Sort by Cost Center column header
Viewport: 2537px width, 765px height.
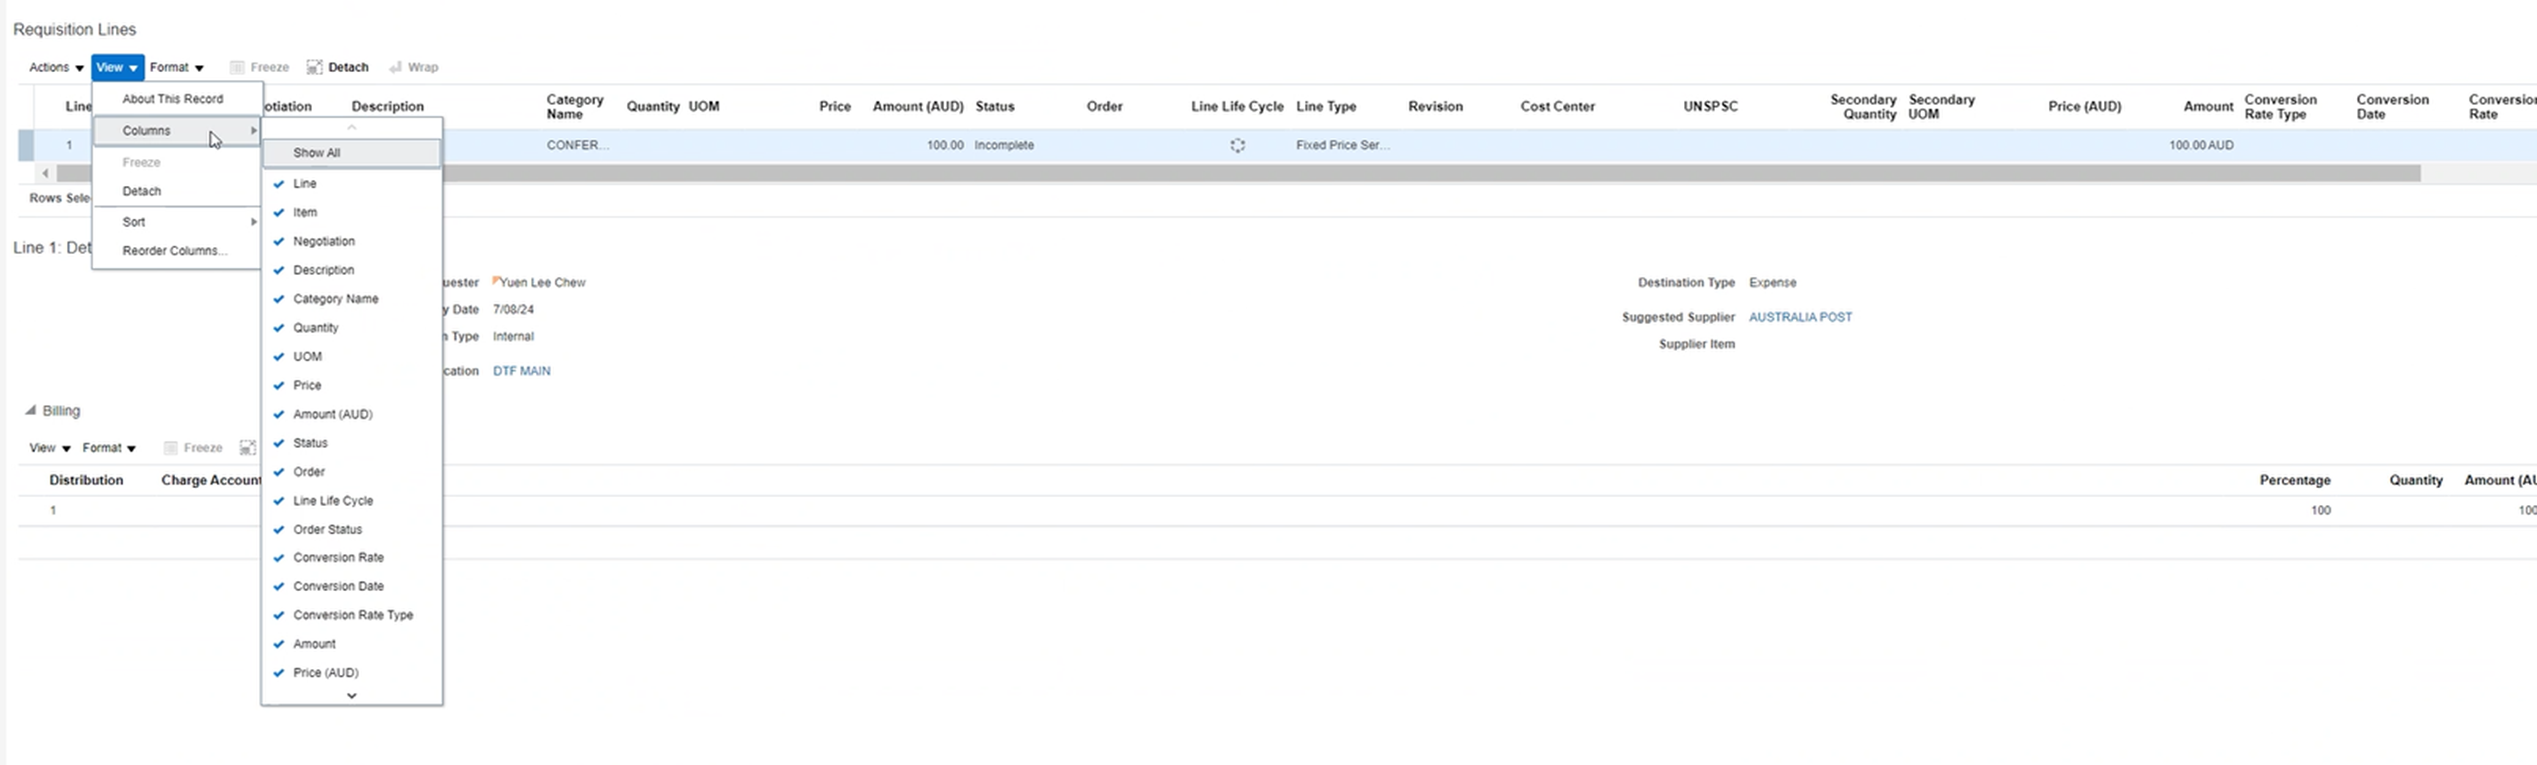click(1557, 106)
